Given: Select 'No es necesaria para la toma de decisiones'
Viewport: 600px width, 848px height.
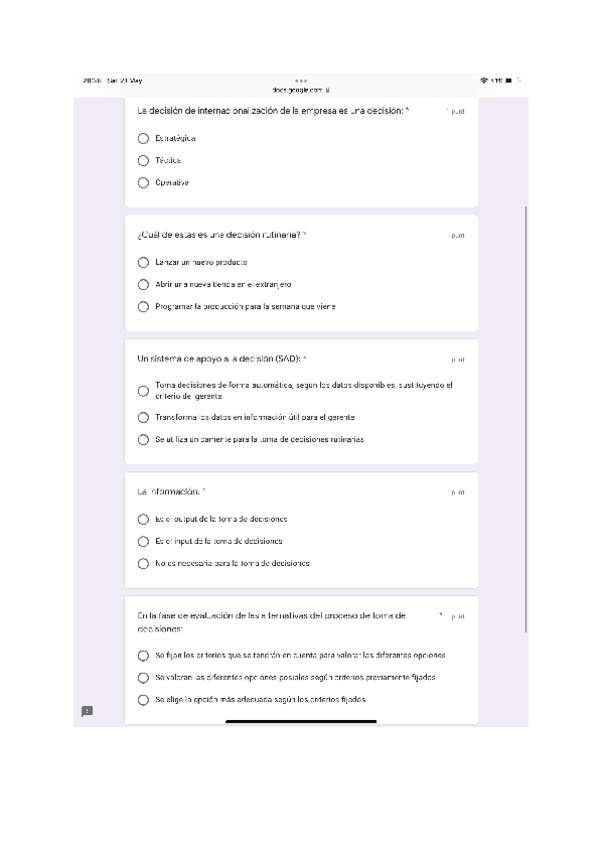Looking at the screenshot, I should [143, 563].
